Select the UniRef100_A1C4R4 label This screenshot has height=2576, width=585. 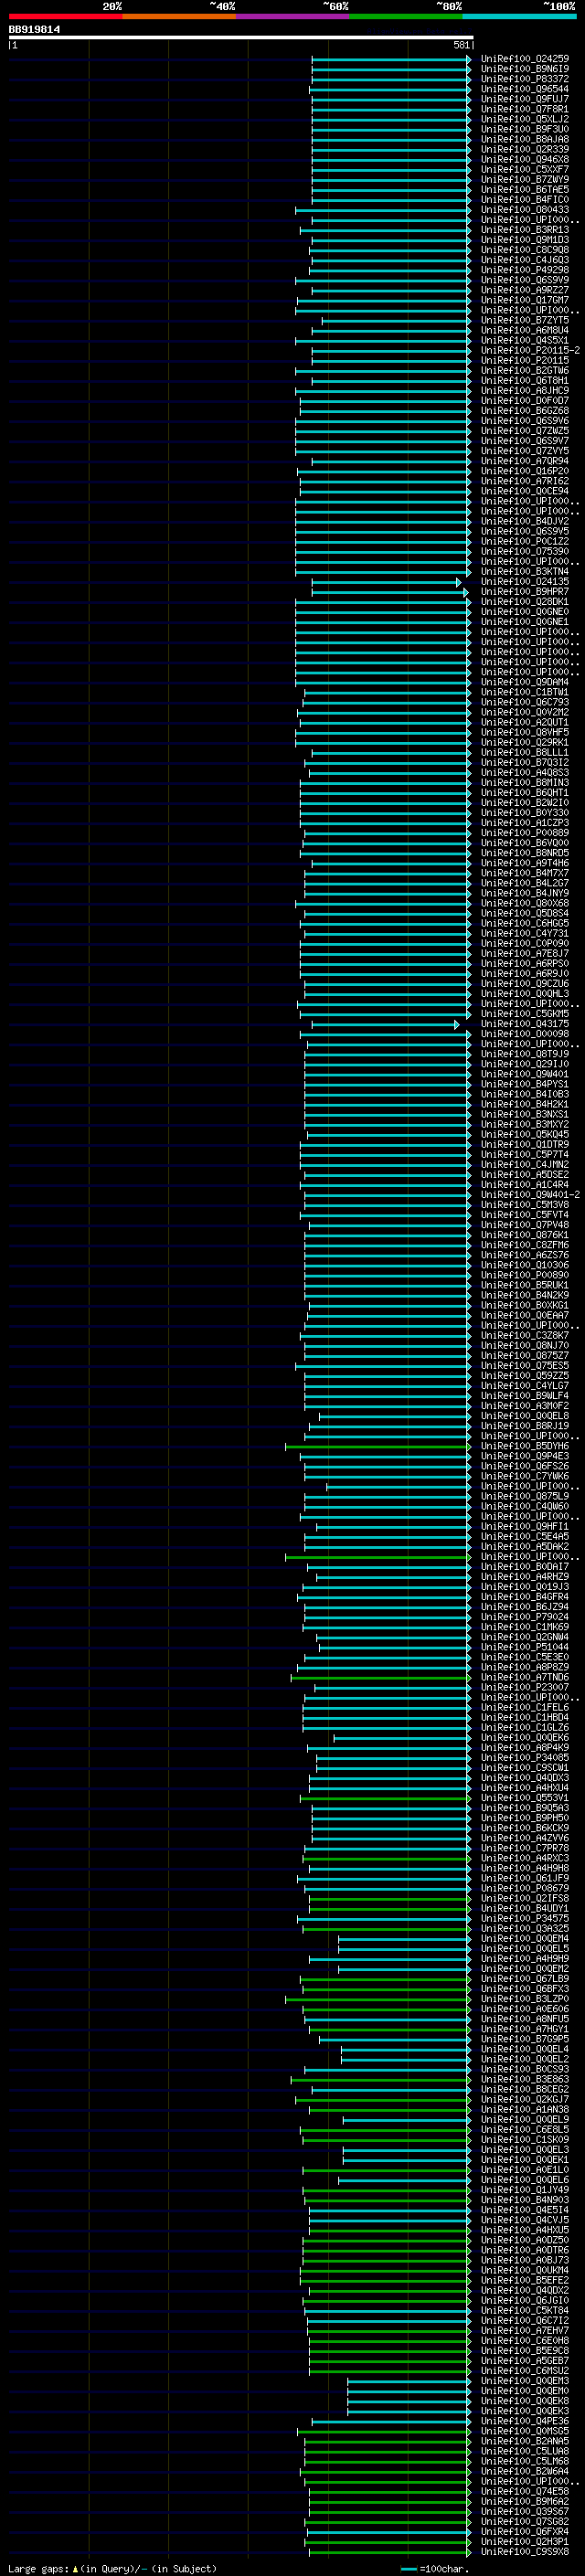[524, 1185]
